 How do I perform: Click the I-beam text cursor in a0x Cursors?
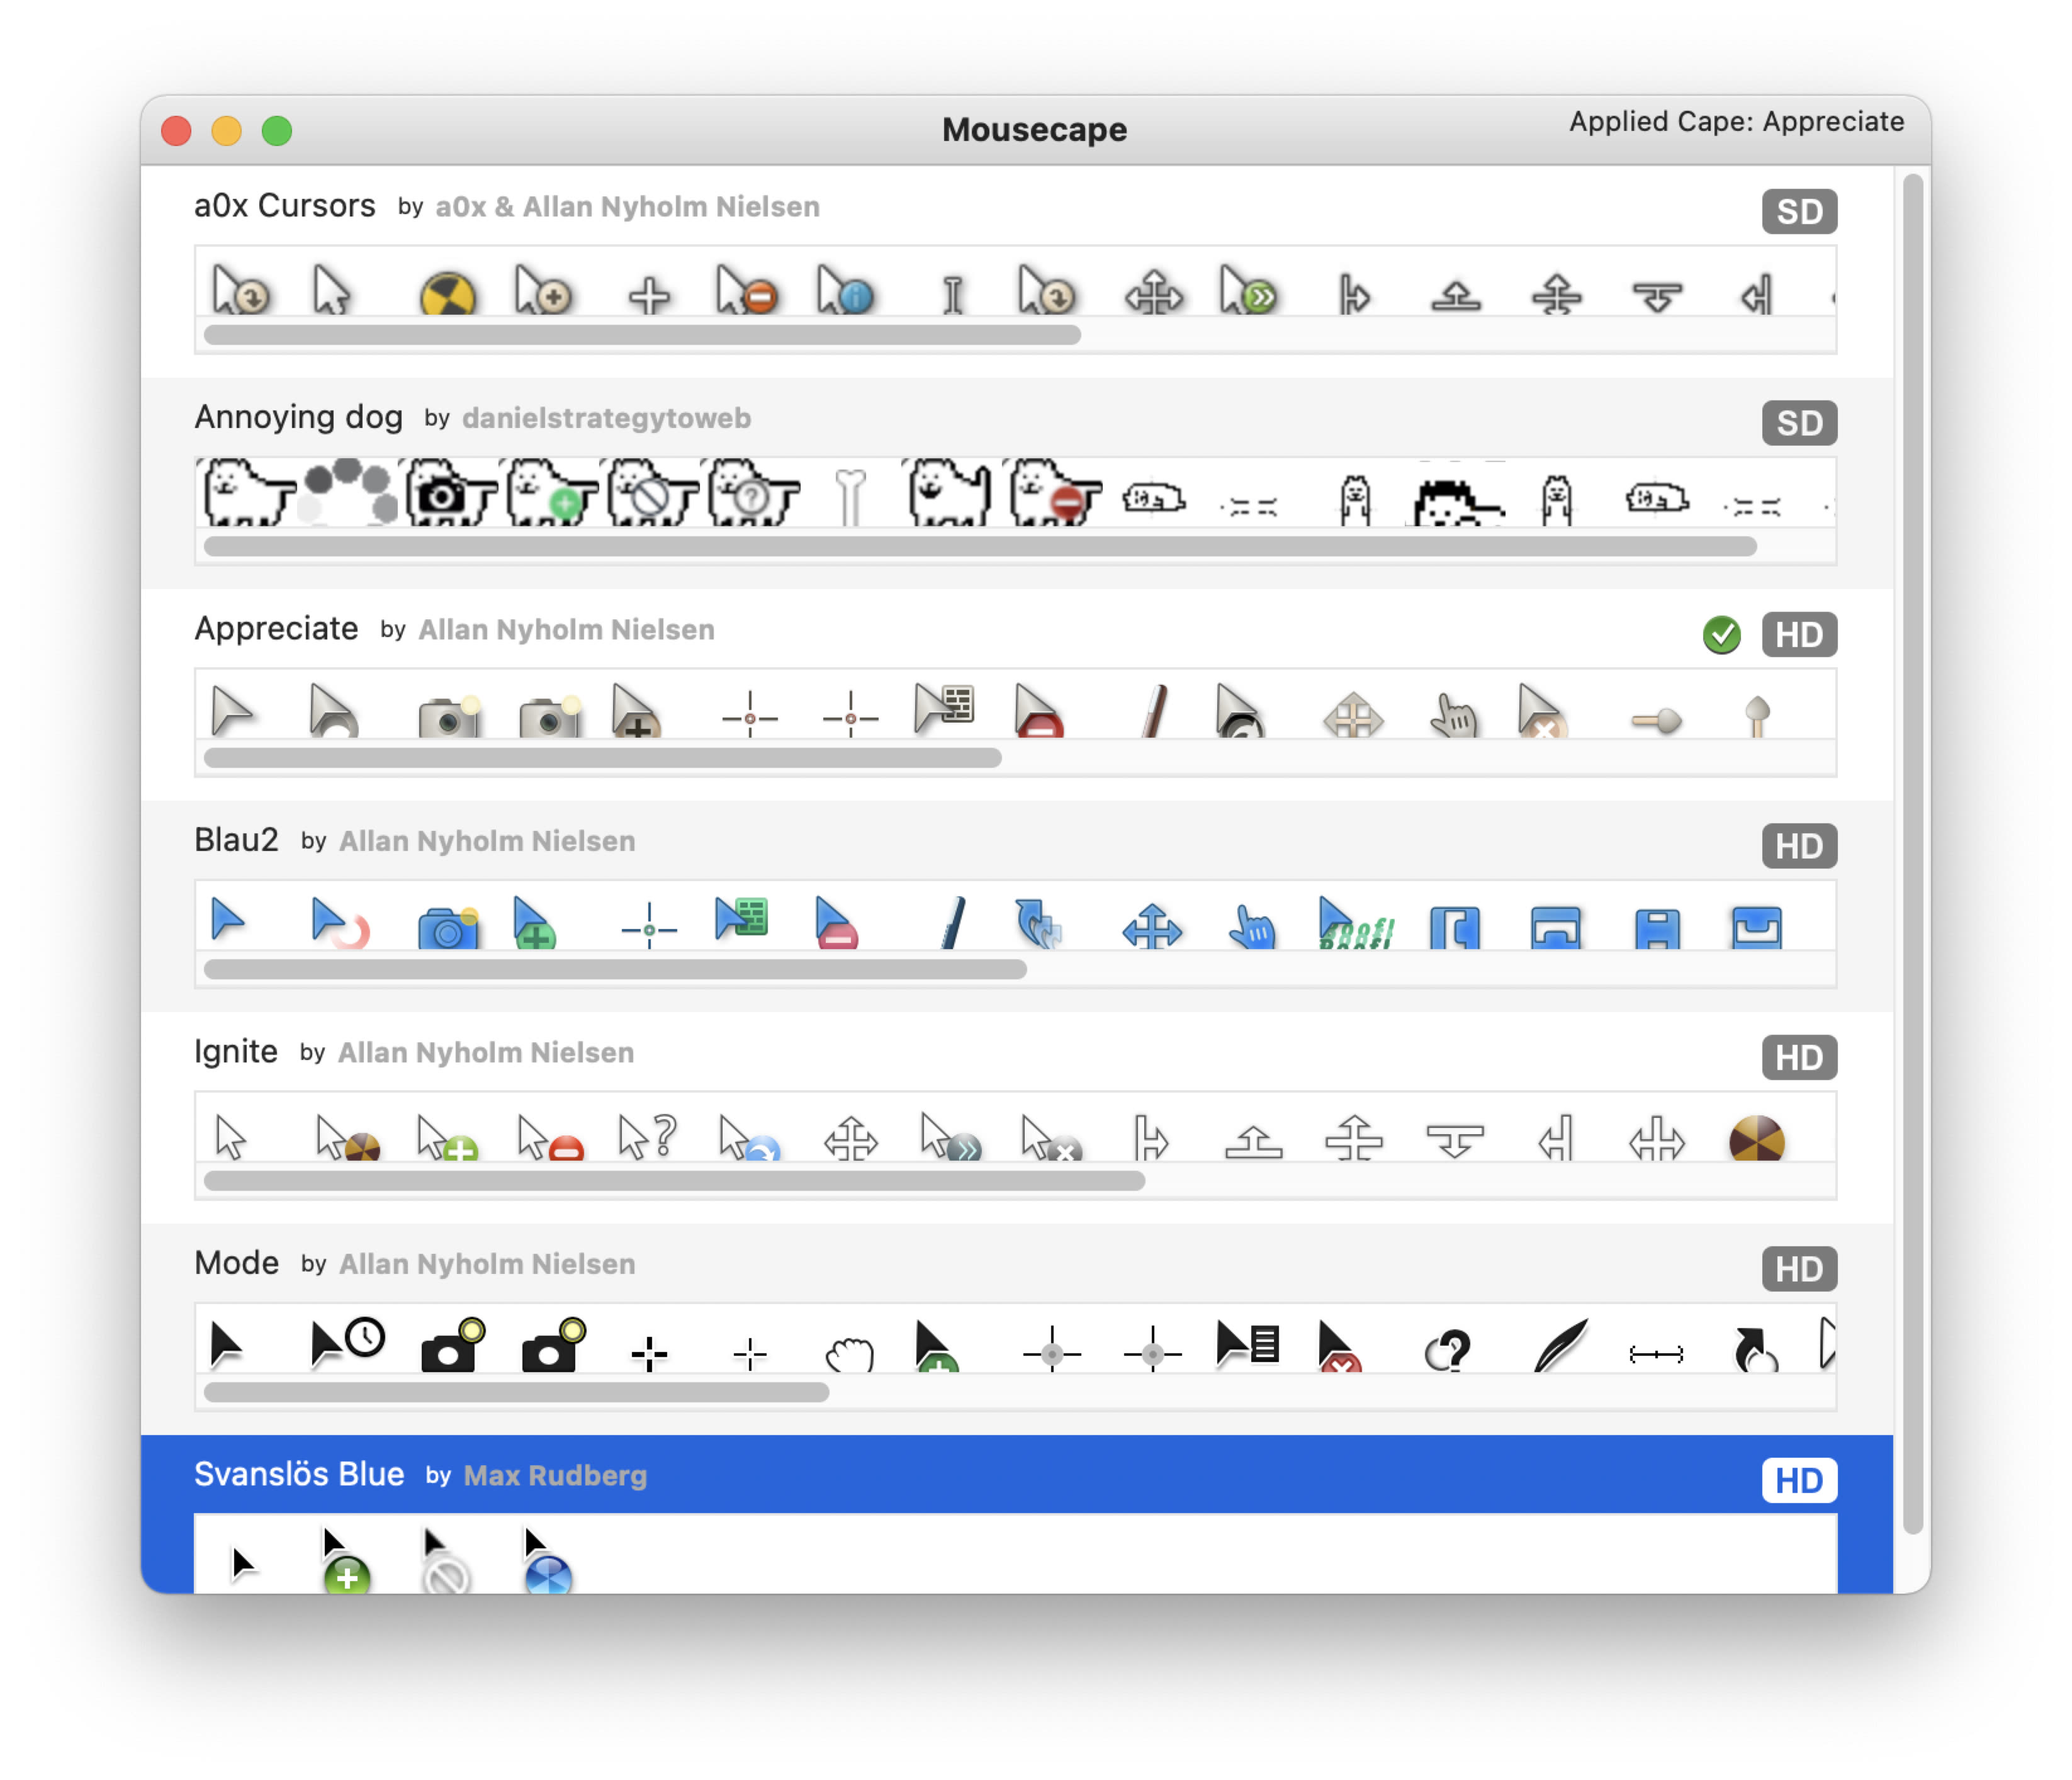click(952, 293)
